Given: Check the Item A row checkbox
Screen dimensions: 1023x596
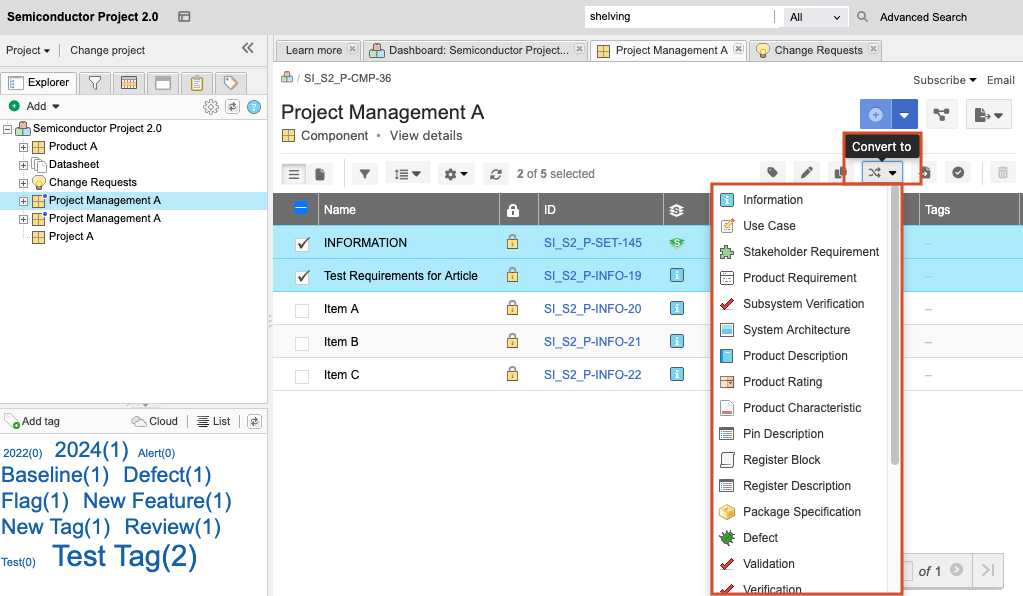Looking at the screenshot, I should pyautogui.click(x=302, y=310).
